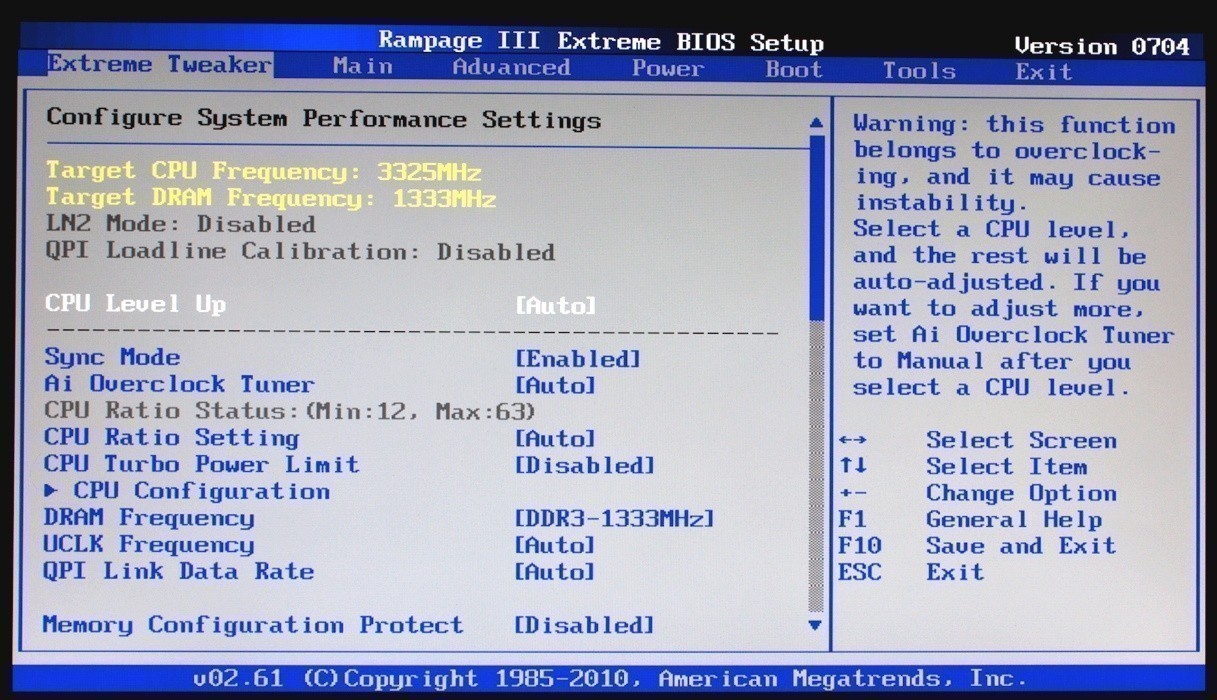The width and height of the screenshot is (1217, 700).
Task: Open the Main menu tab
Action: 363,66
